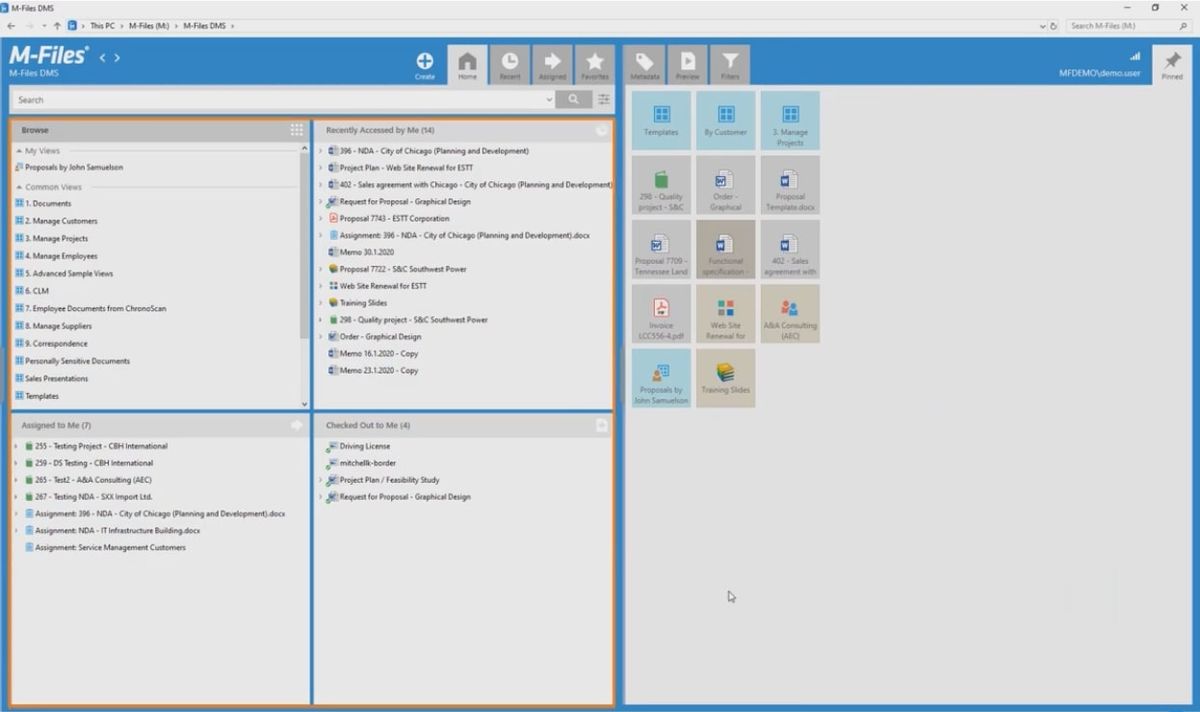Screen dimensions: 1200x712
Task: Open the A&A Consulting (AEC) tile
Action: click(x=790, y=314)
